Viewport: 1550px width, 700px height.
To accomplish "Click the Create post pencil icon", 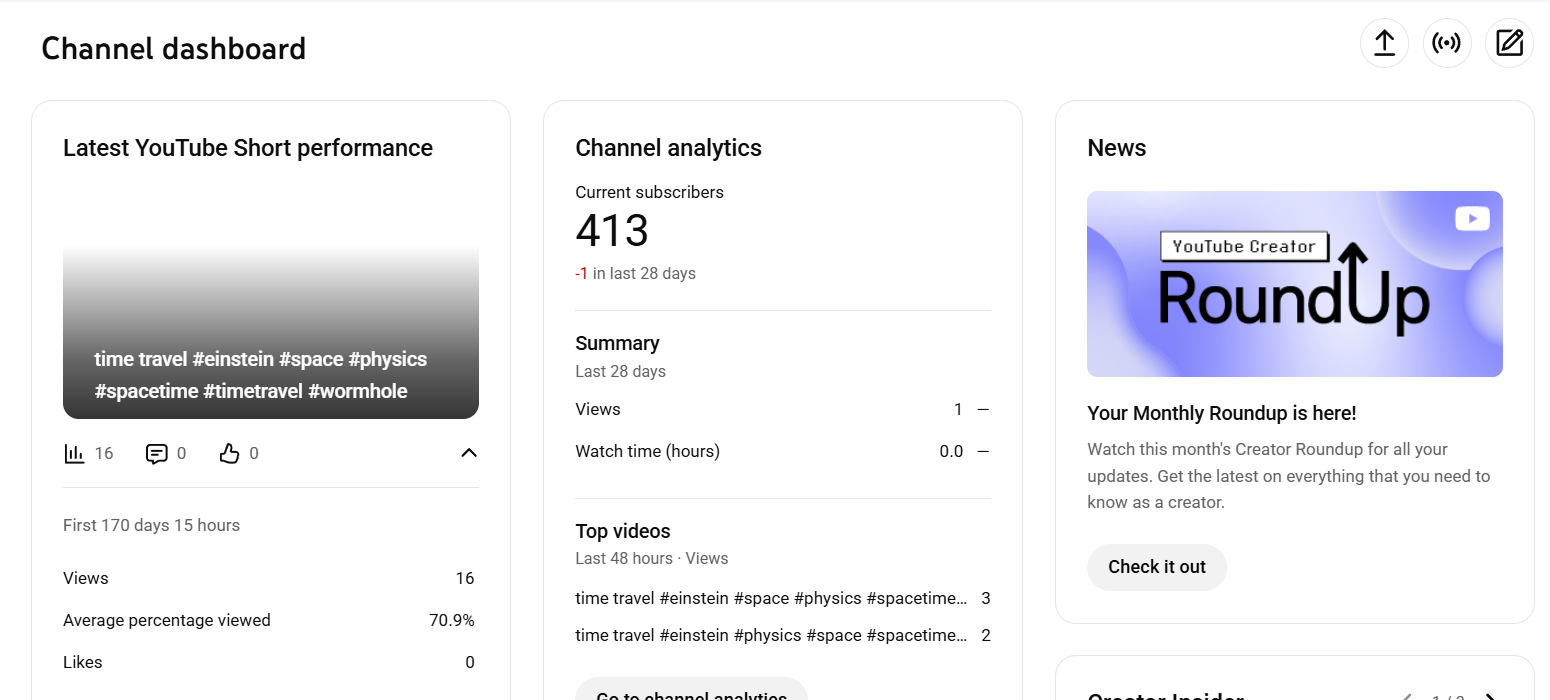I will [1509, 44].
